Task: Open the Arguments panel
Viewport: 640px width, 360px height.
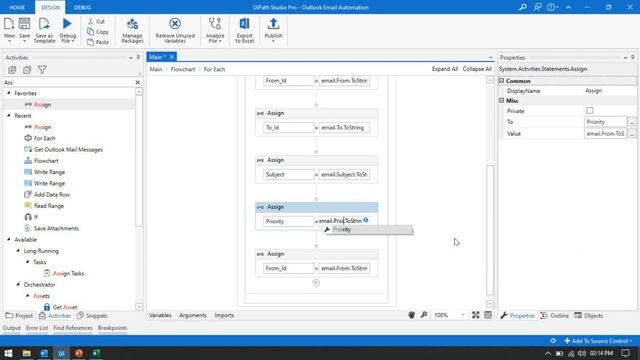Action: [193, 315]
